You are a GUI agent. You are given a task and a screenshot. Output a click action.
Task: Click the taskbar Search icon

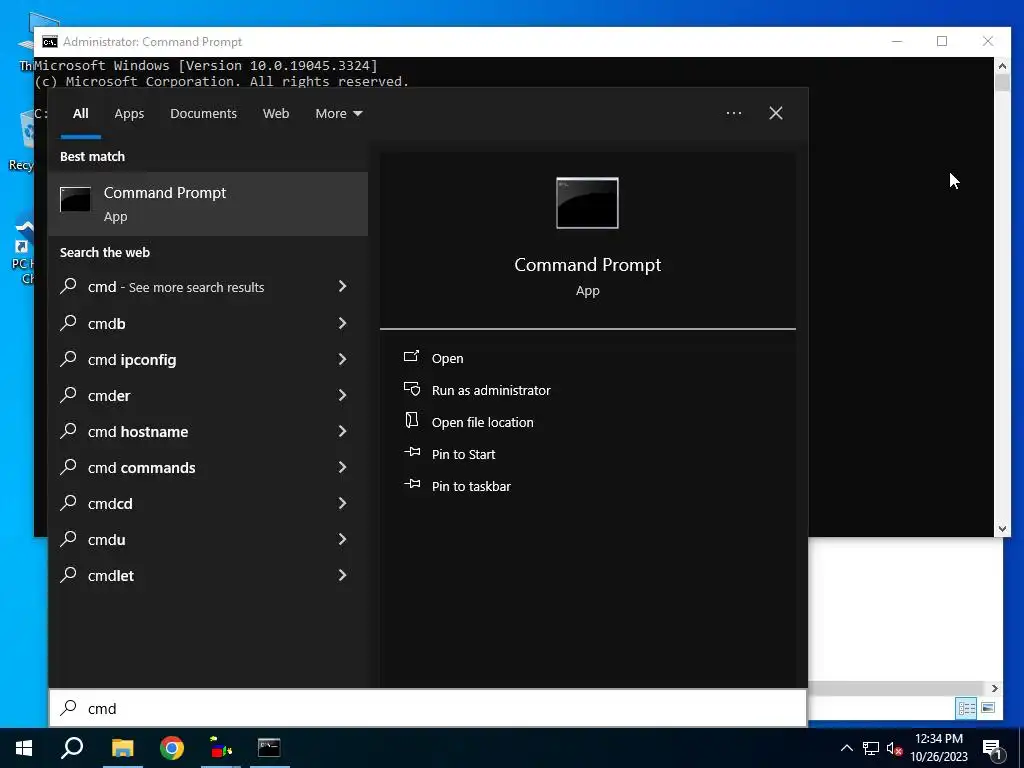[x=72, y=748]
